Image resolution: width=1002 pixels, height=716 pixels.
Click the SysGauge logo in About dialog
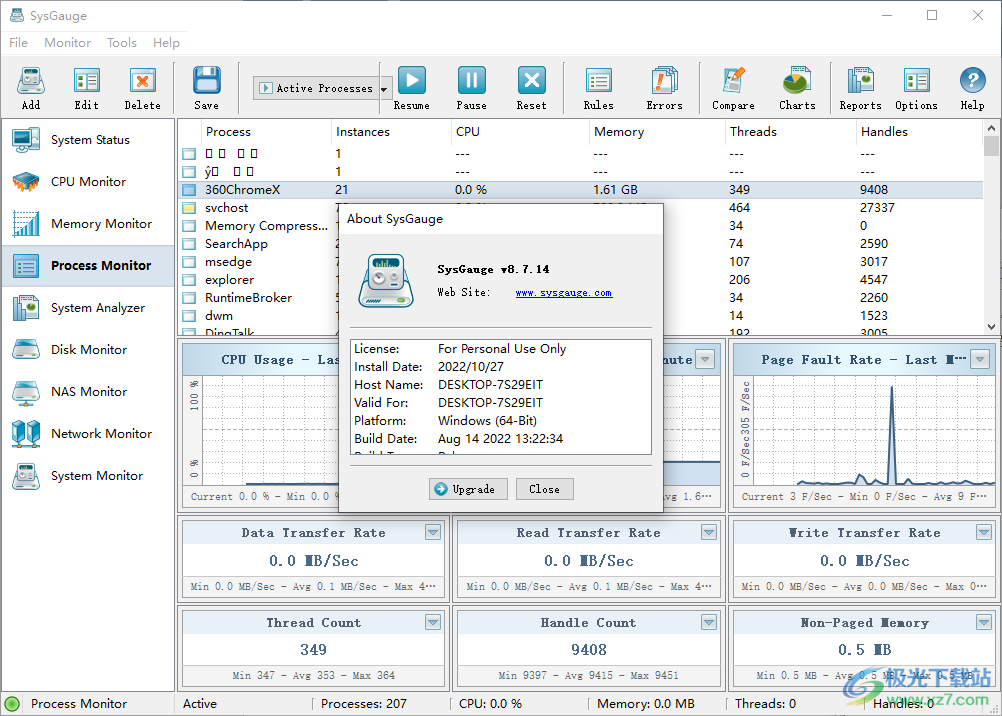click(387, 281)
